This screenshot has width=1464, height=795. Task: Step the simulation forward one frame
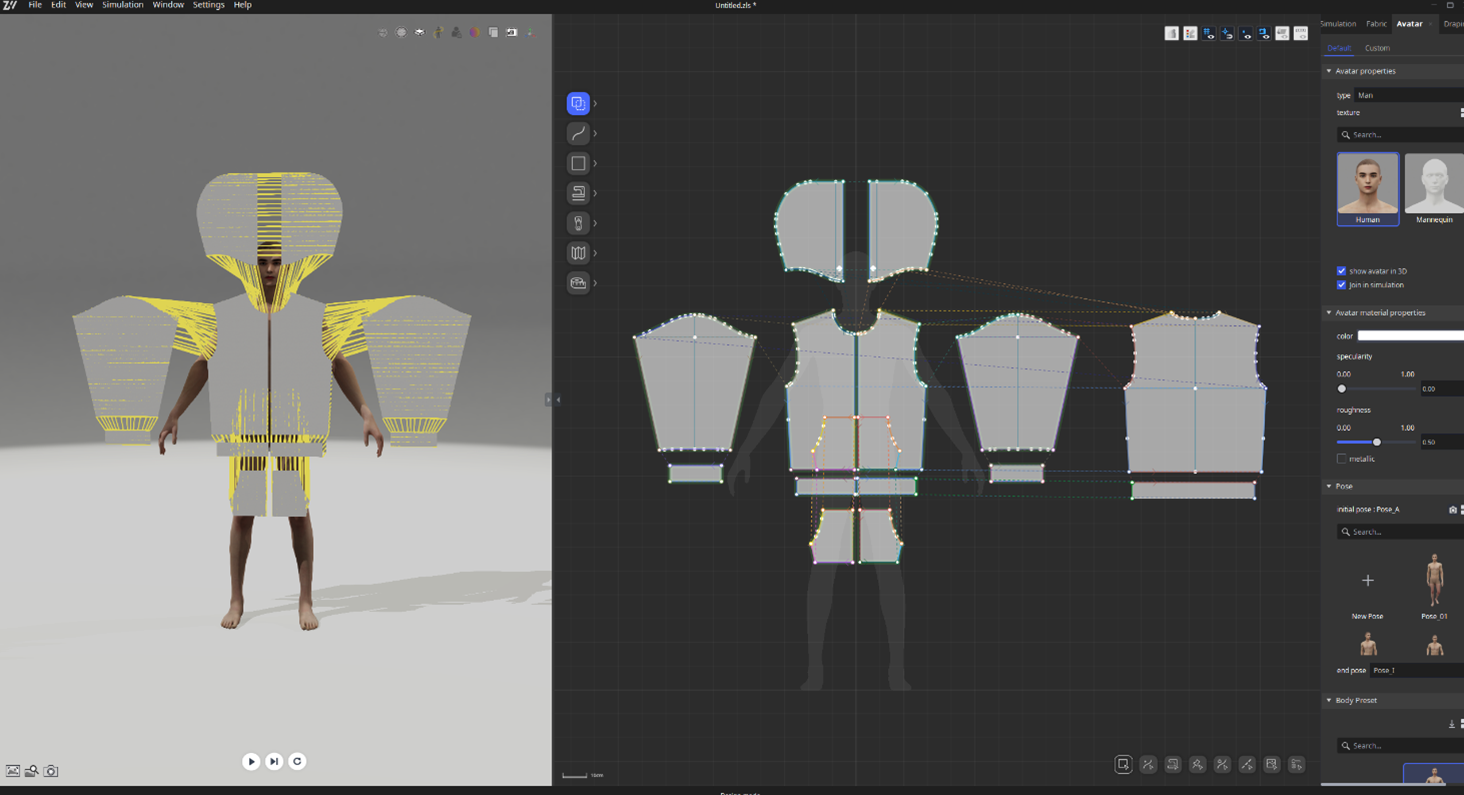coord(274,761)
